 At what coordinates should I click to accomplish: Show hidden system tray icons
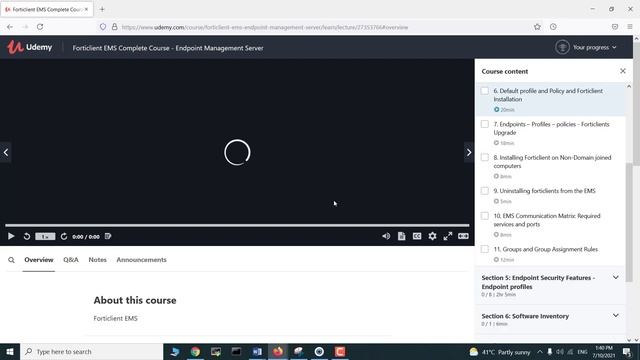tap(540, 351)
